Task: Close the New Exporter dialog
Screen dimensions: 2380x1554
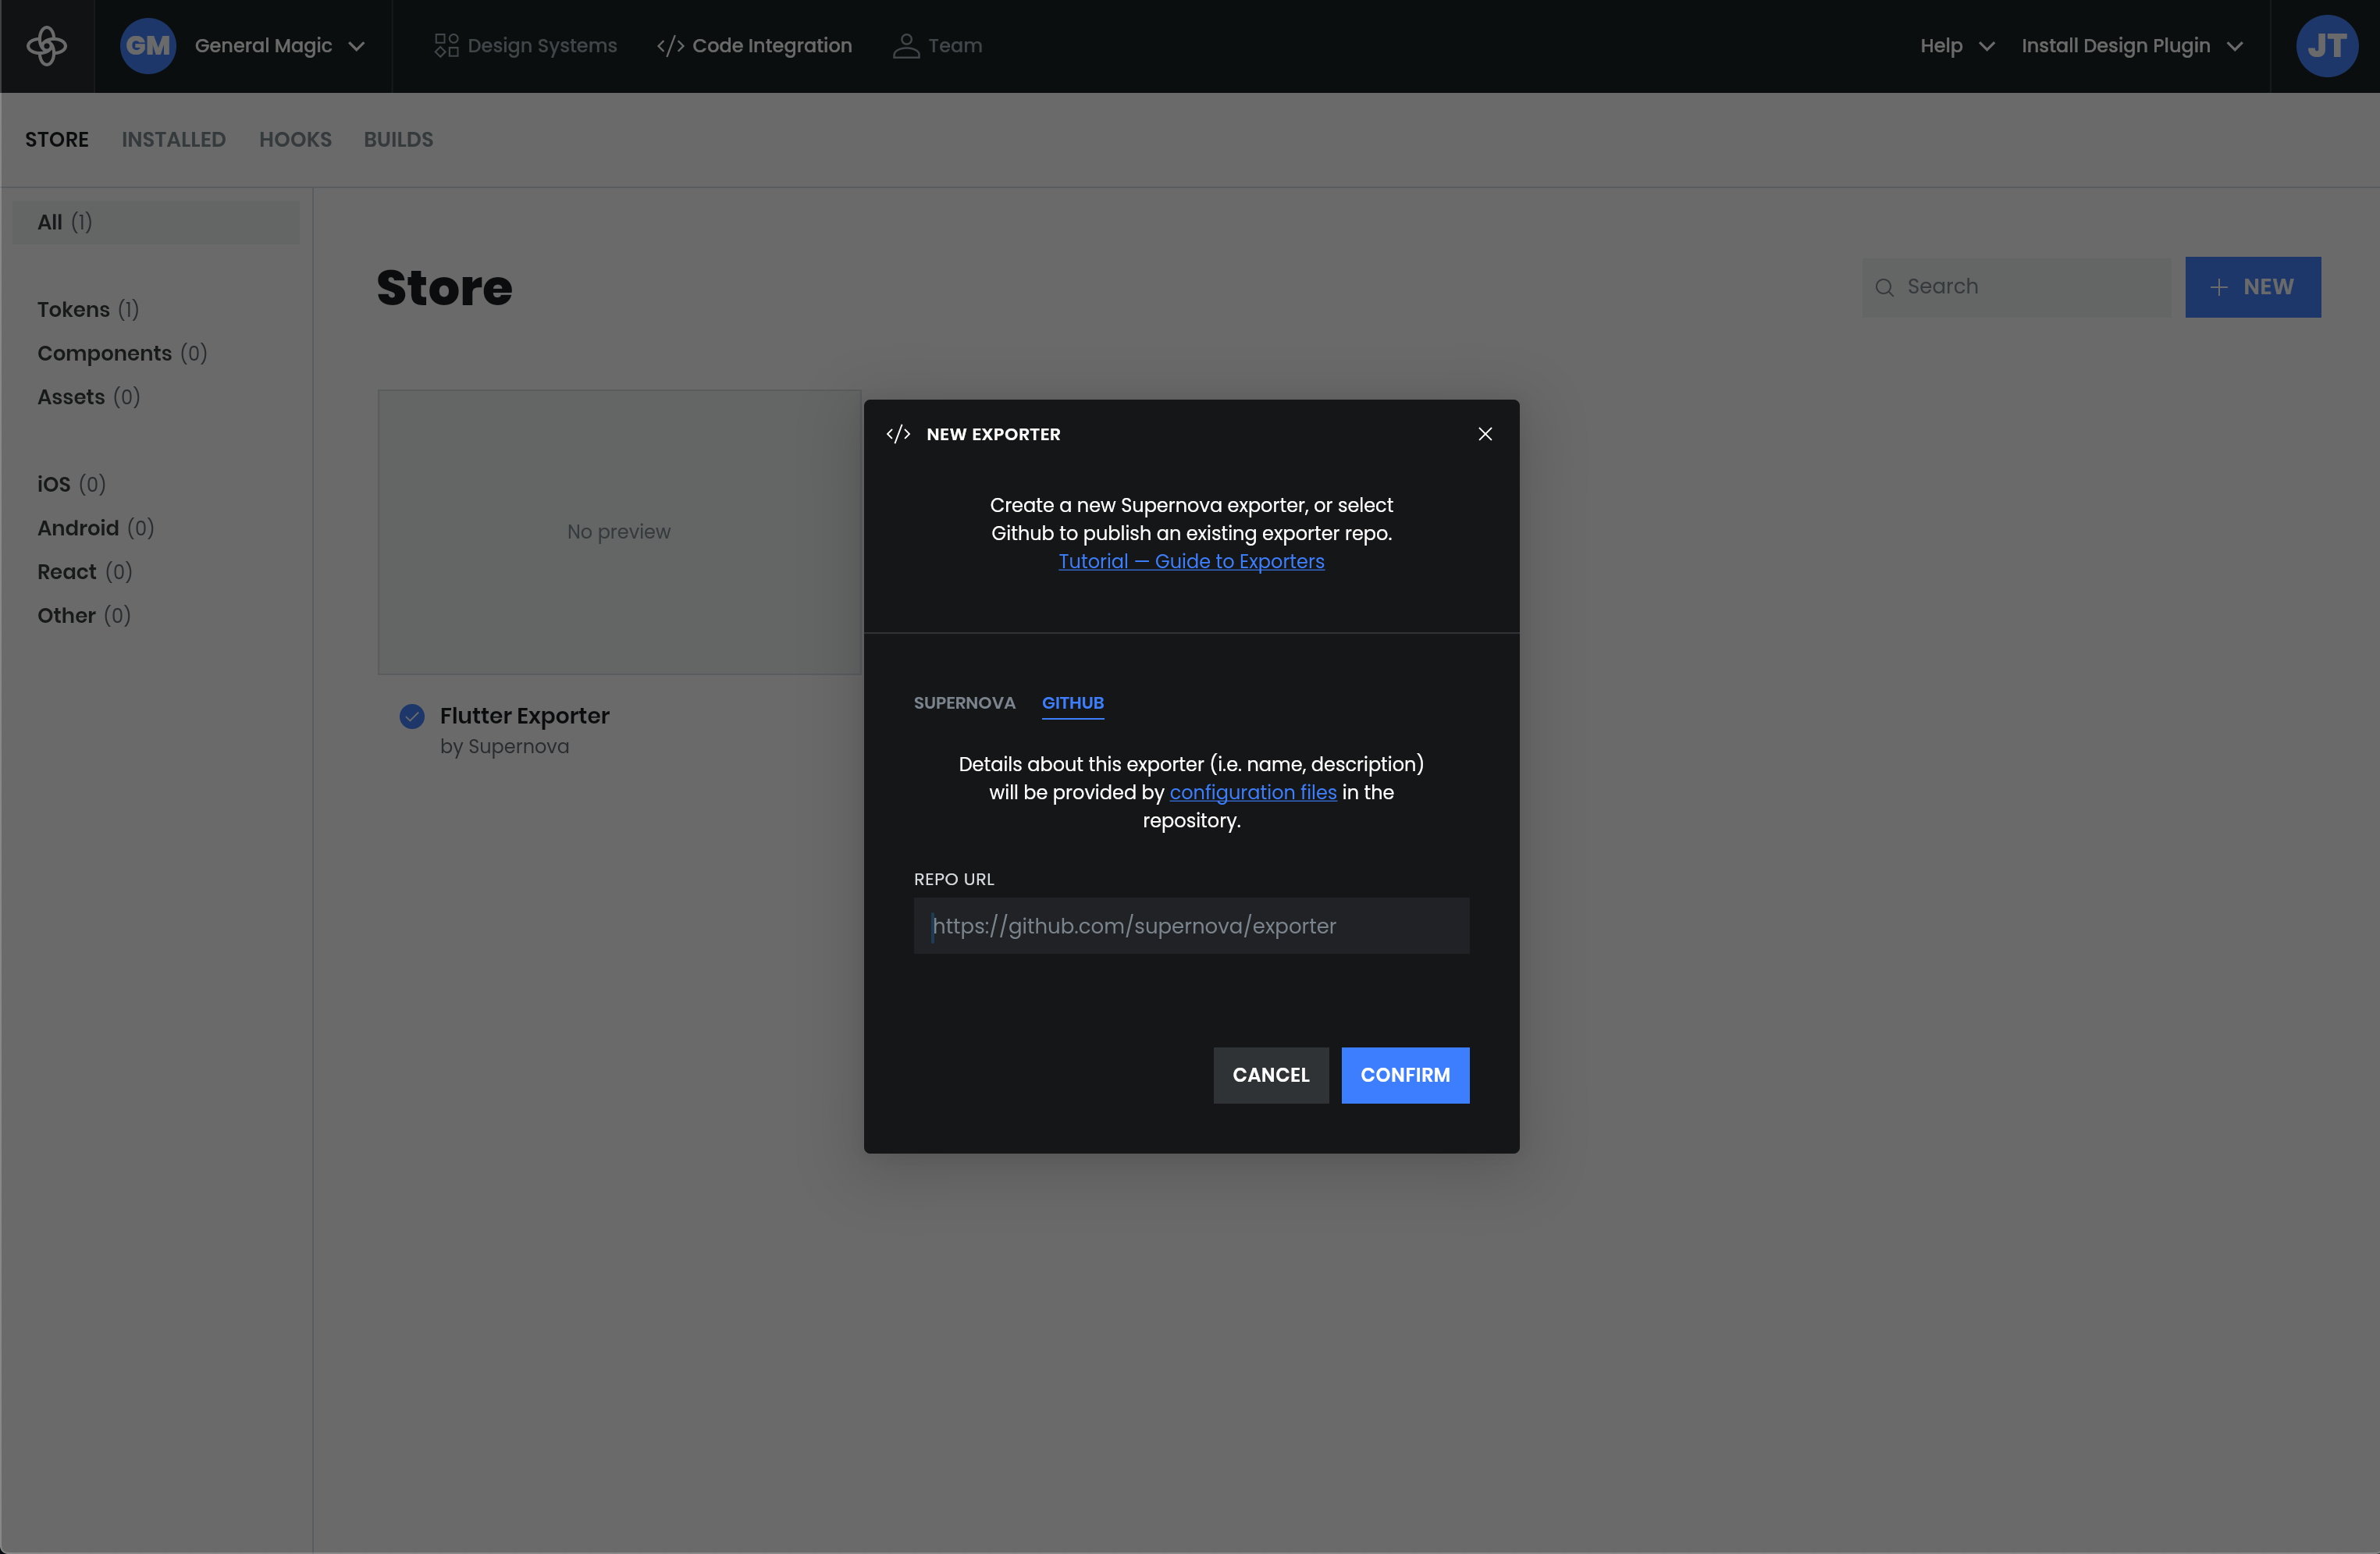Action: [1485, 434]
